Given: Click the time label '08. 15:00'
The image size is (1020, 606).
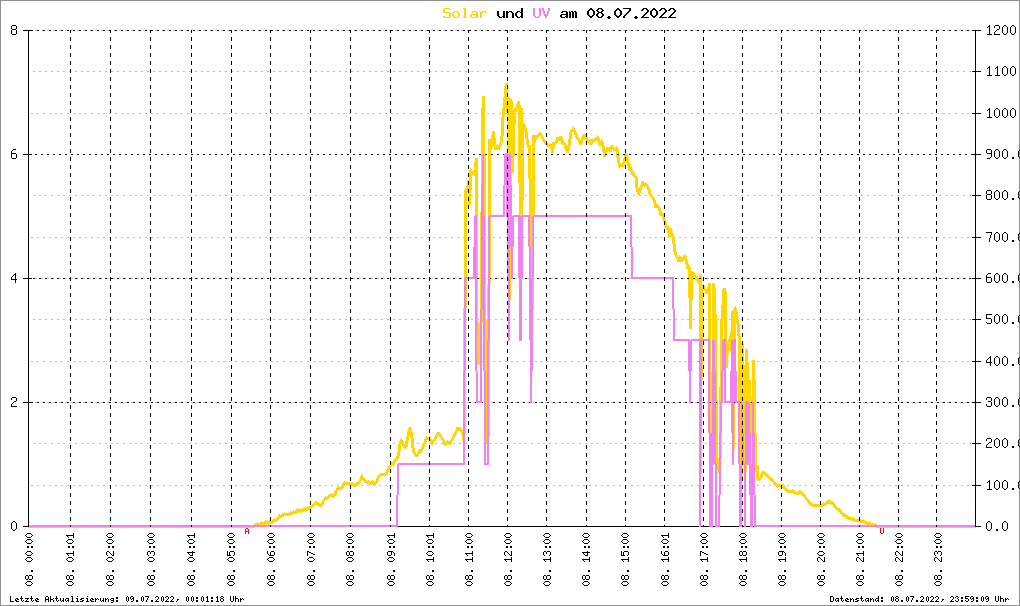Looking at the screenshot, I should [x=626, y=560].
